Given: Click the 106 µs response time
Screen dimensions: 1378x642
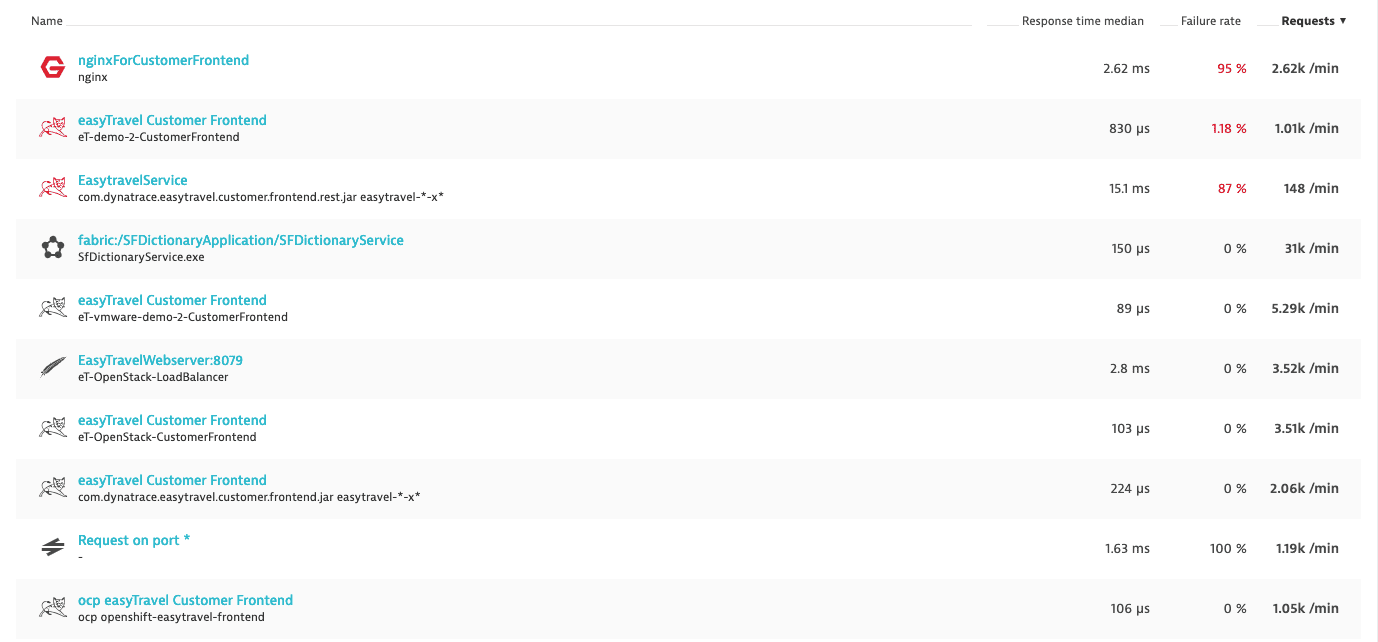Looking at the screenshot, I should 1130,608.
